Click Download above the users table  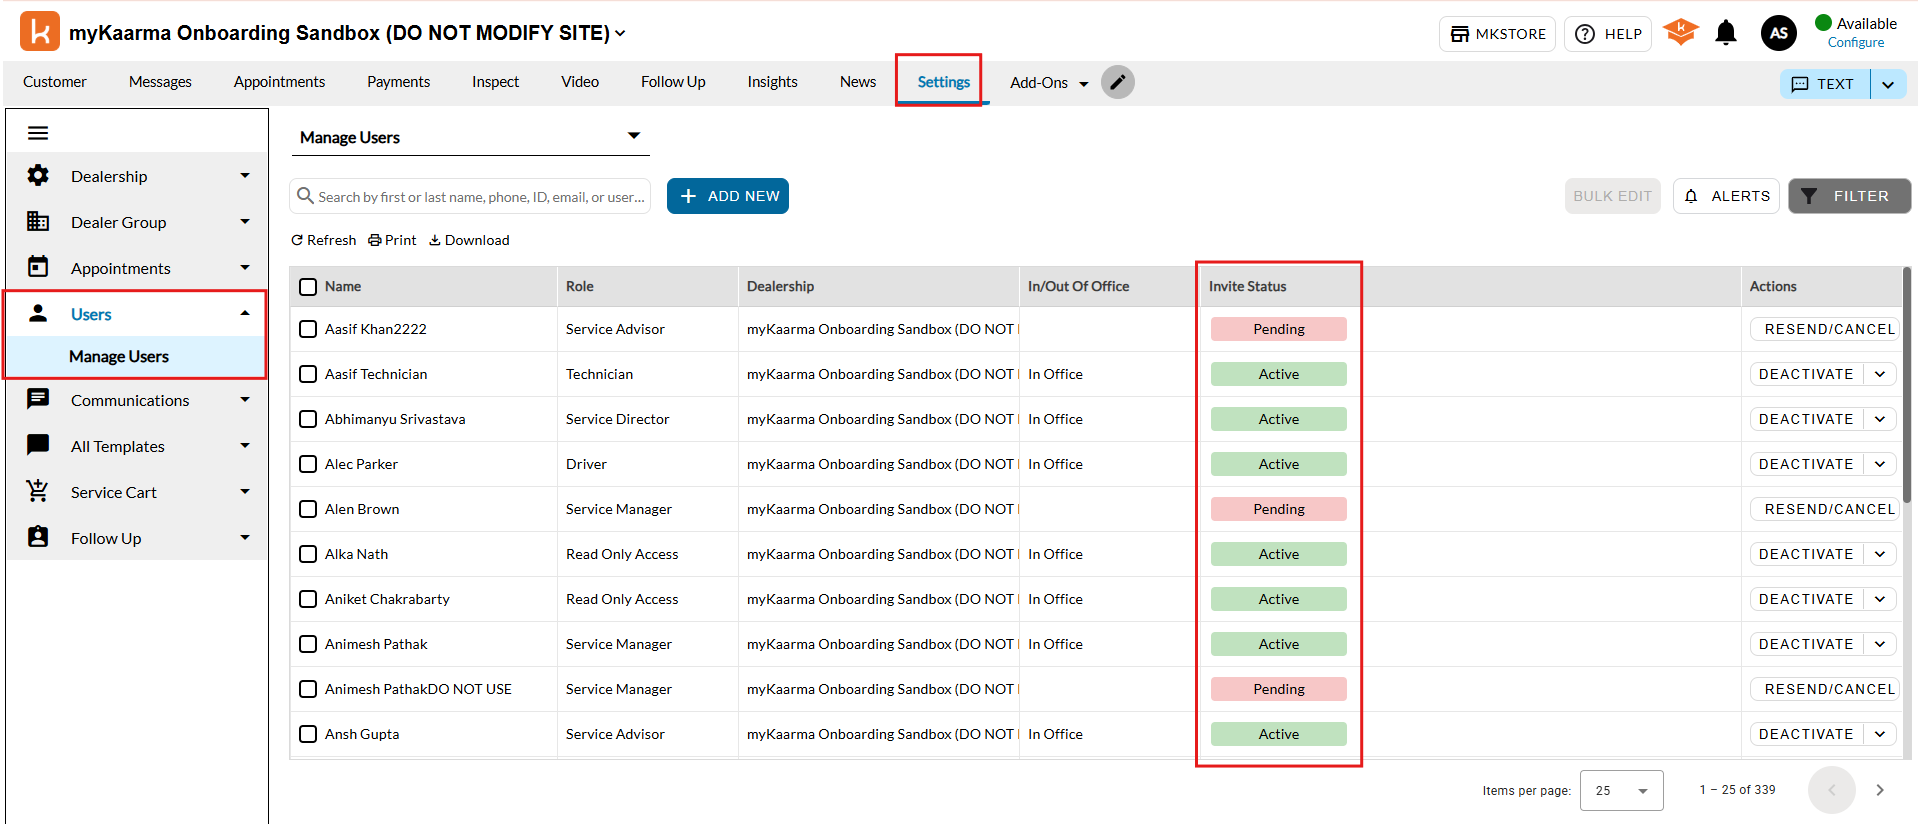[469, 240]
